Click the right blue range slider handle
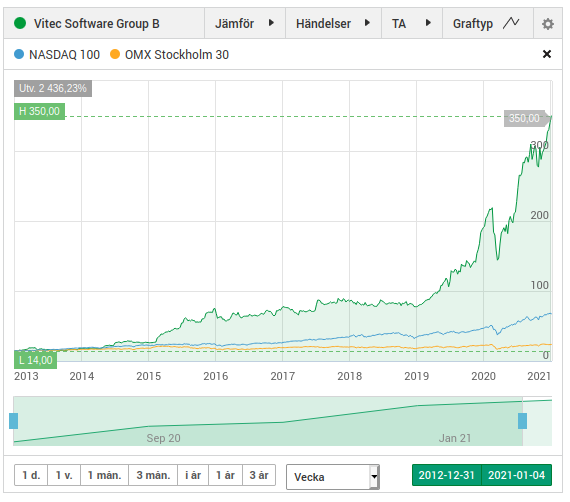570x502 pixels. coord(522,421)
